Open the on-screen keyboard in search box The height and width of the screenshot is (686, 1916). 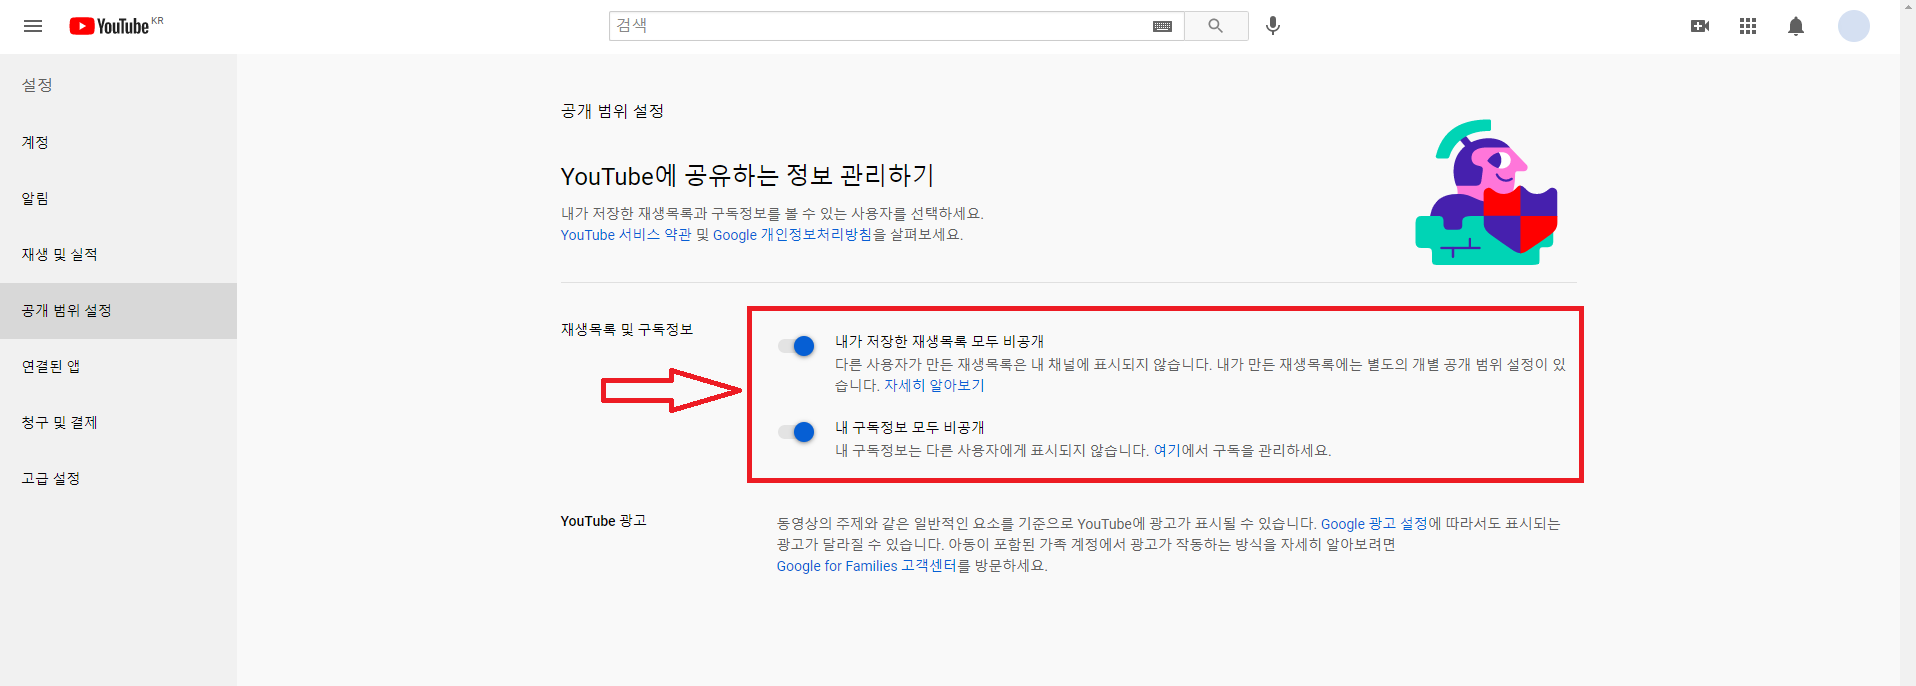click(1162, 27)
